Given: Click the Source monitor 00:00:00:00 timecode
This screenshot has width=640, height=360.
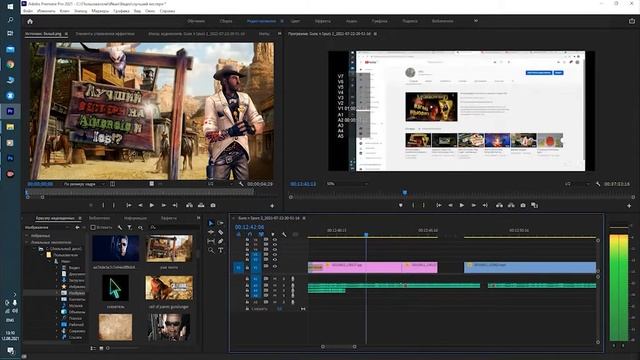Looking at the screenshot, I should (x=40, y=184).
